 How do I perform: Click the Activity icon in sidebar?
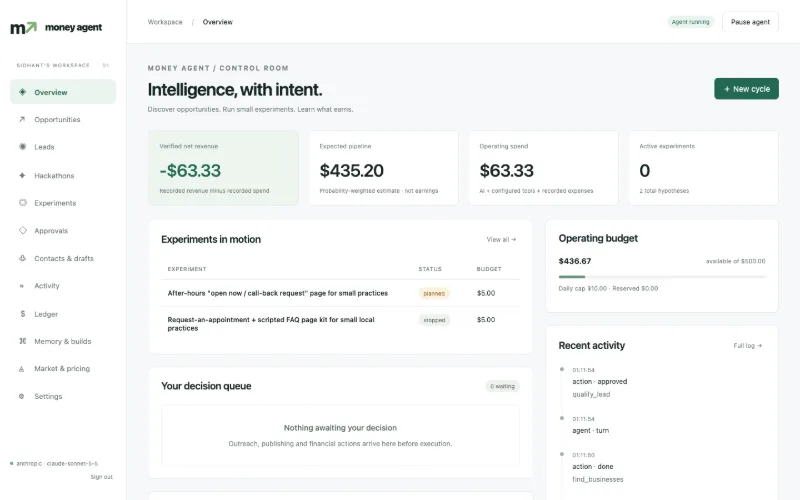(x=21, y=286)
